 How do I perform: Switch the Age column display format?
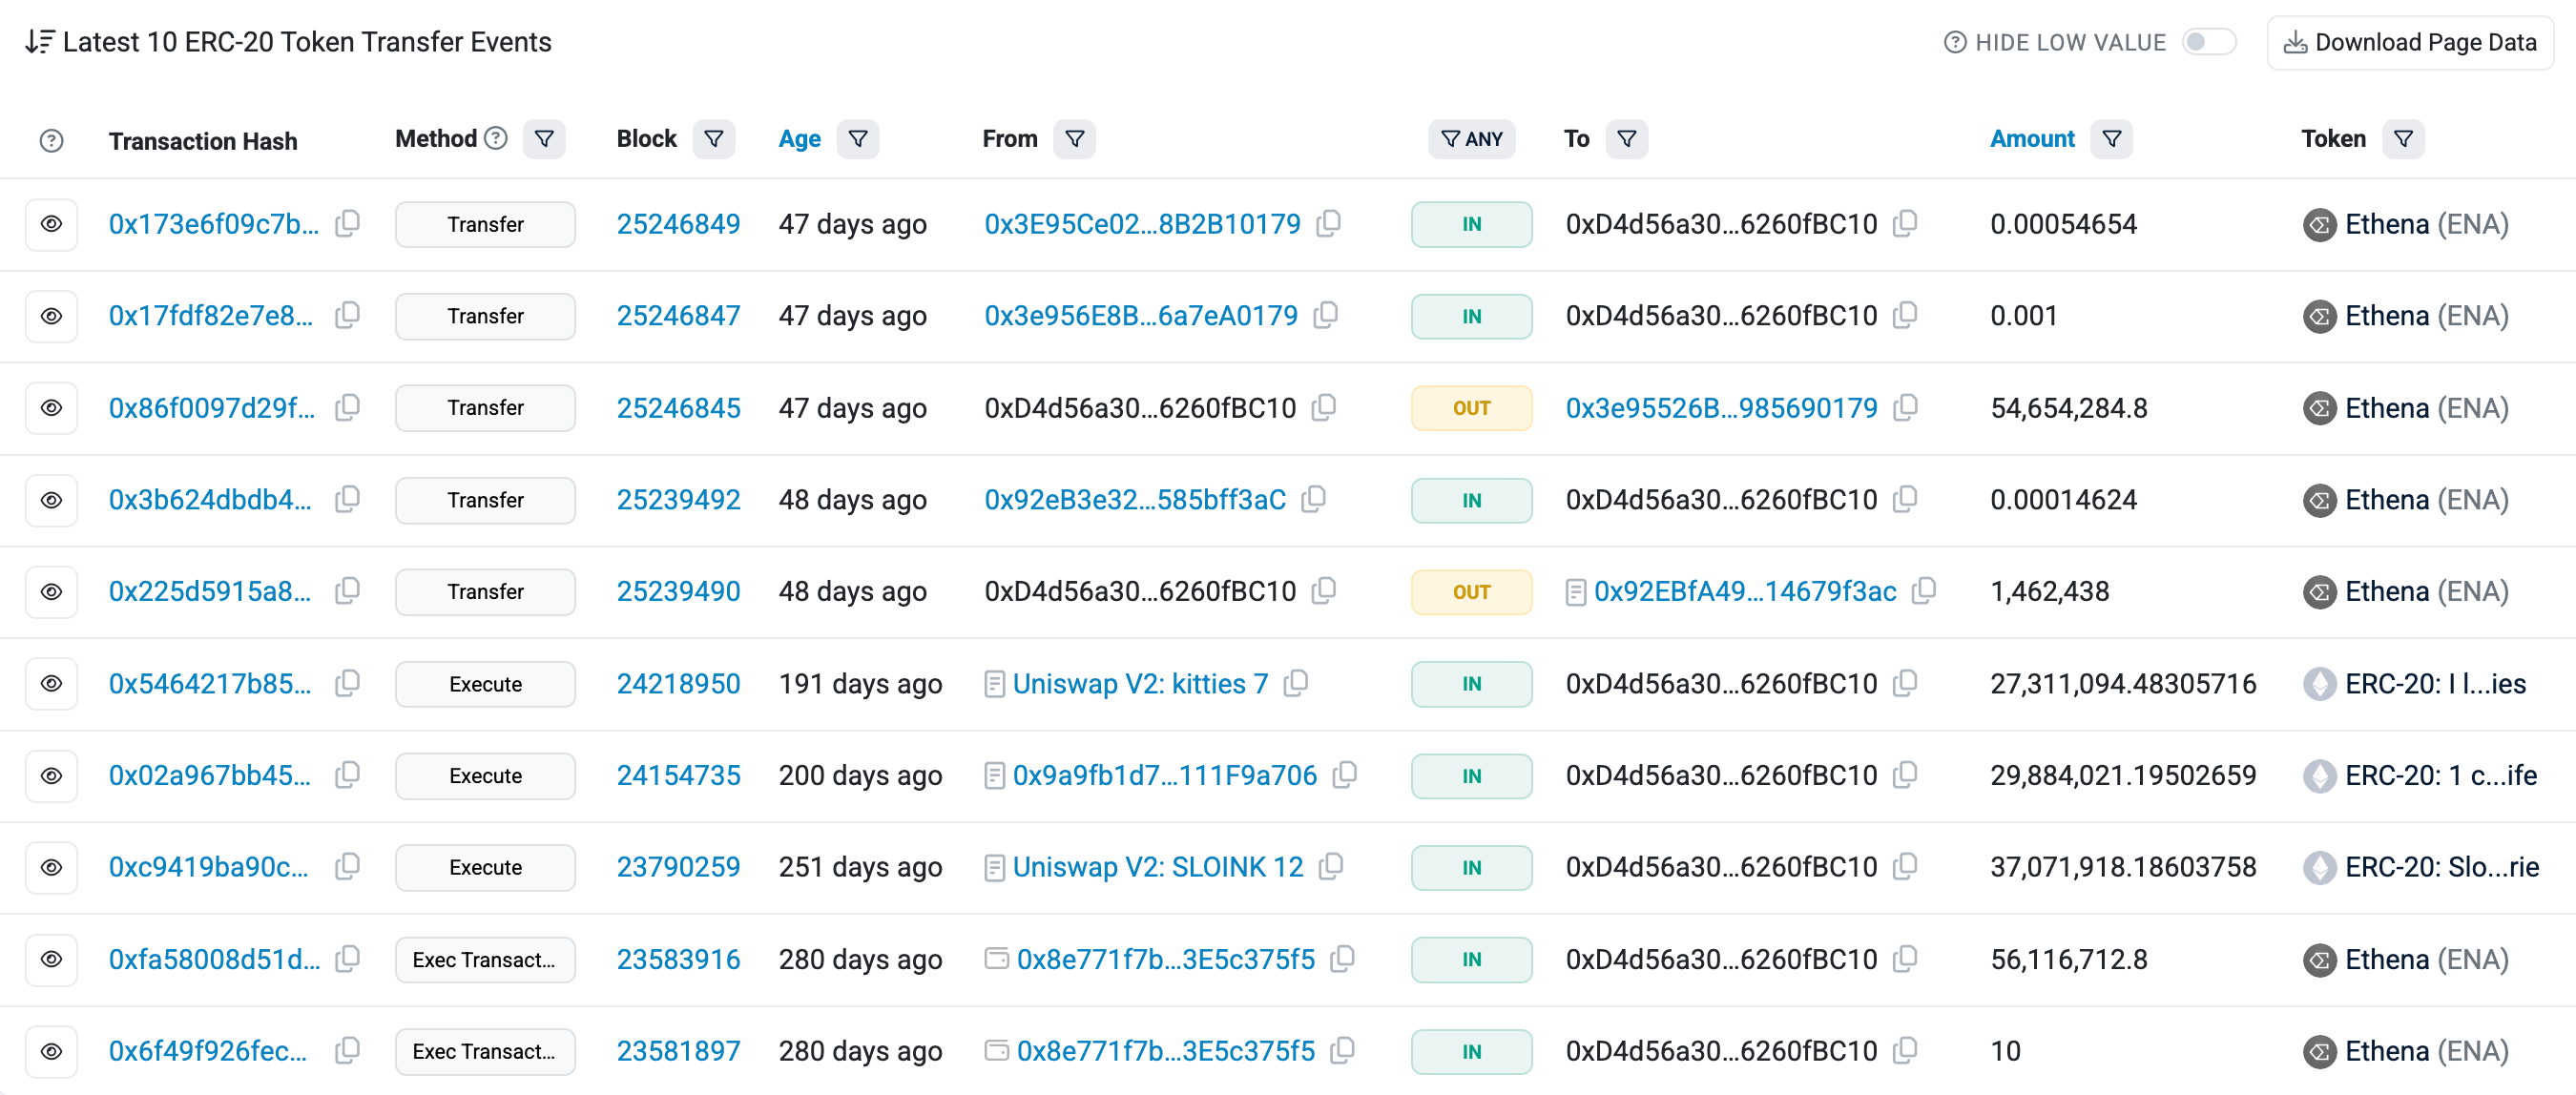(x=799, y=139)
